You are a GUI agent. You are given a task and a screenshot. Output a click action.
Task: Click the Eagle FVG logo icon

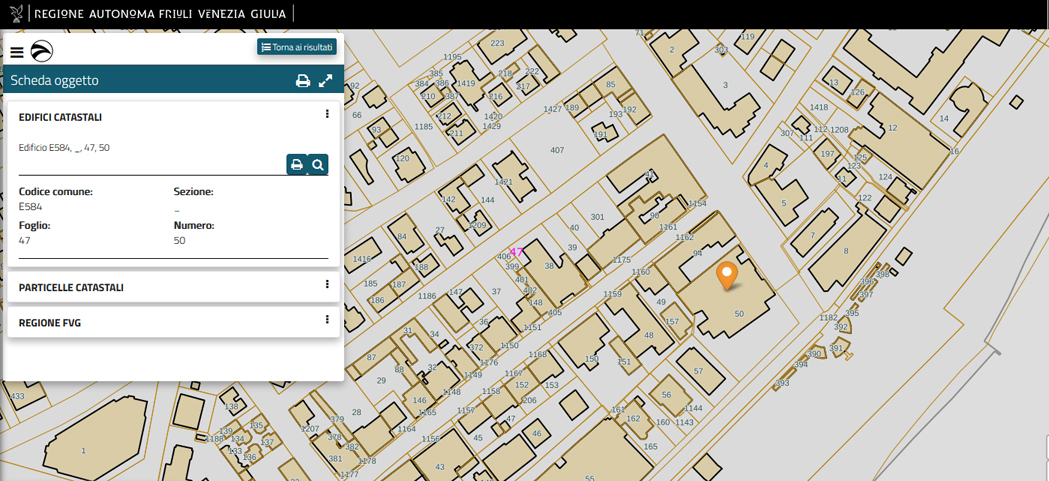[x=42, y=52]
